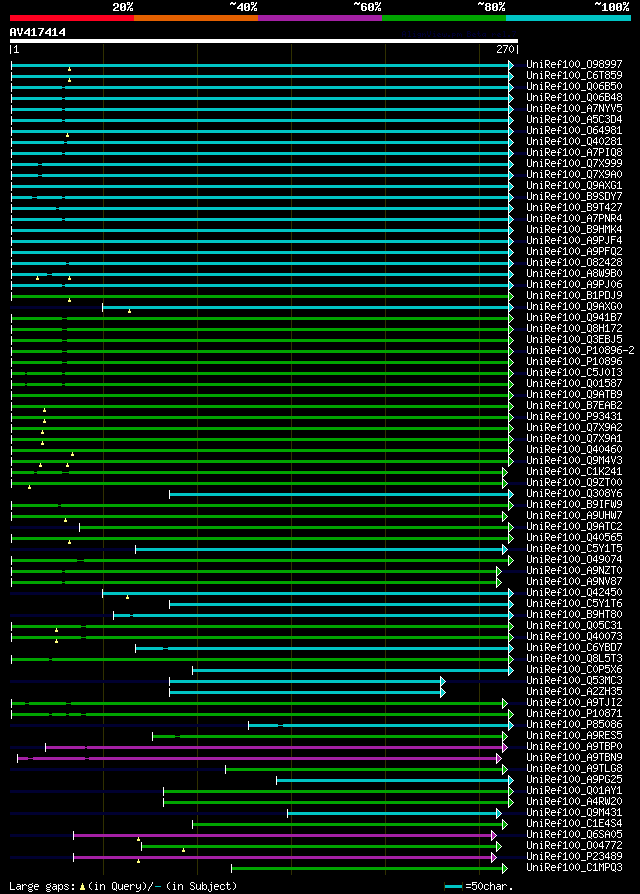Select hit UniRef100_Q308Y6
Screen dimensions: 640x894
click(574, 493)
